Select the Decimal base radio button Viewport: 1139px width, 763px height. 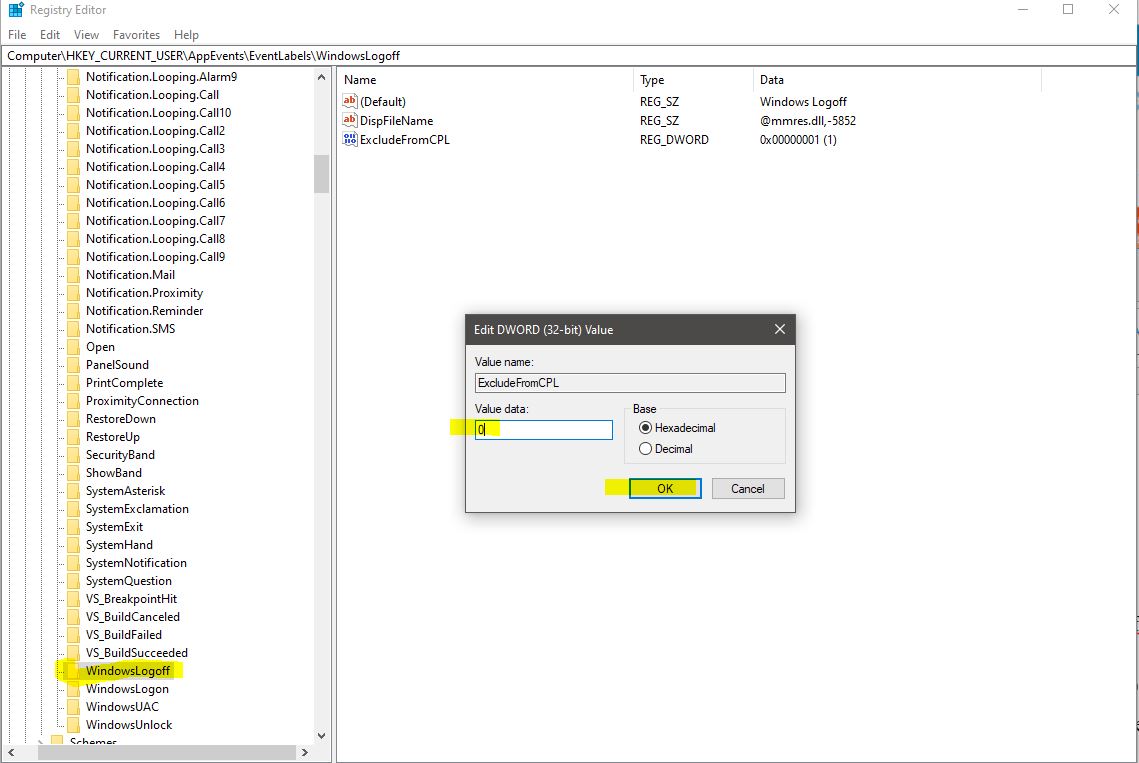pos(646,448)
